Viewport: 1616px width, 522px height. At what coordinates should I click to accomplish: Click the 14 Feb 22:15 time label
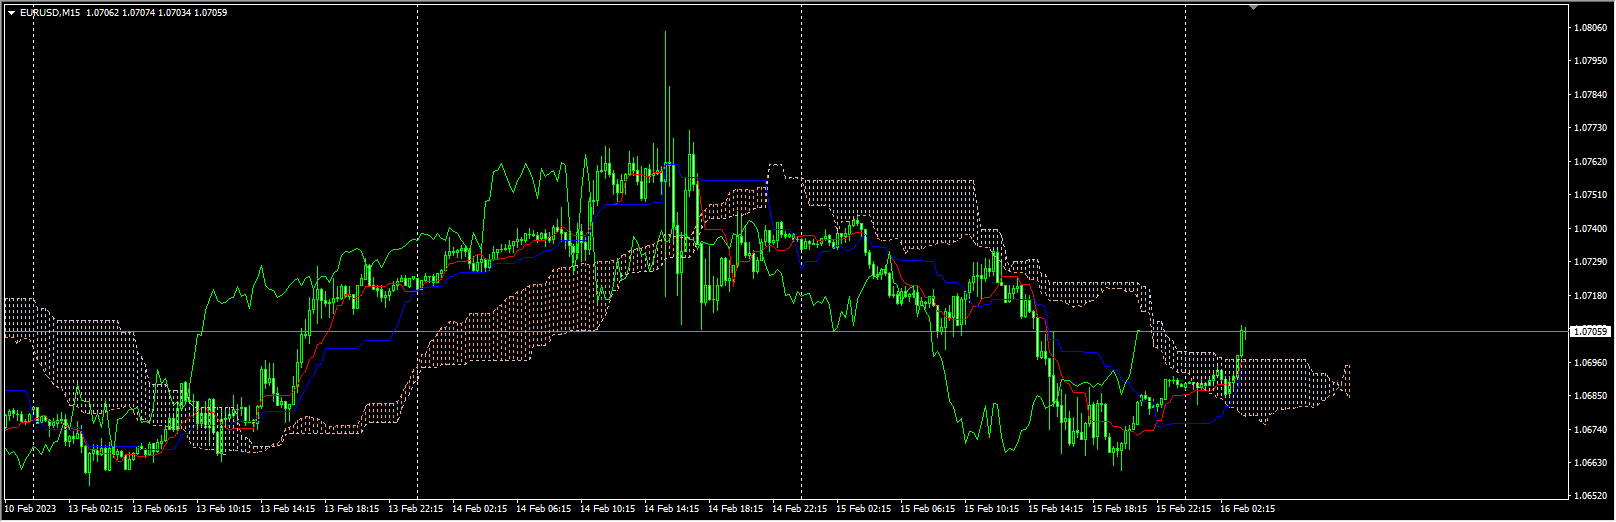click(x=800, y=509)
